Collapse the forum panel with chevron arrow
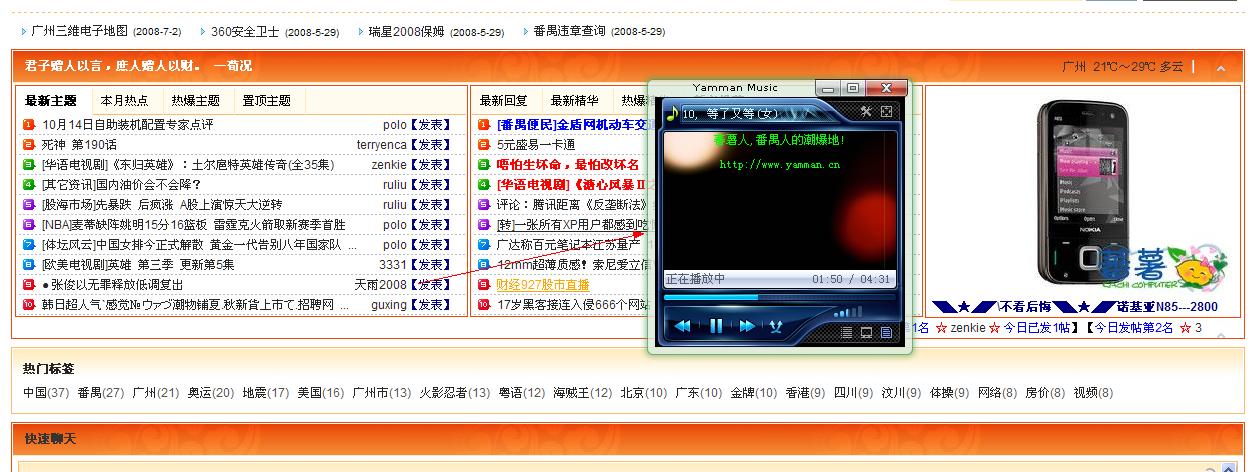1252x472 pixels. [1221, 68]
